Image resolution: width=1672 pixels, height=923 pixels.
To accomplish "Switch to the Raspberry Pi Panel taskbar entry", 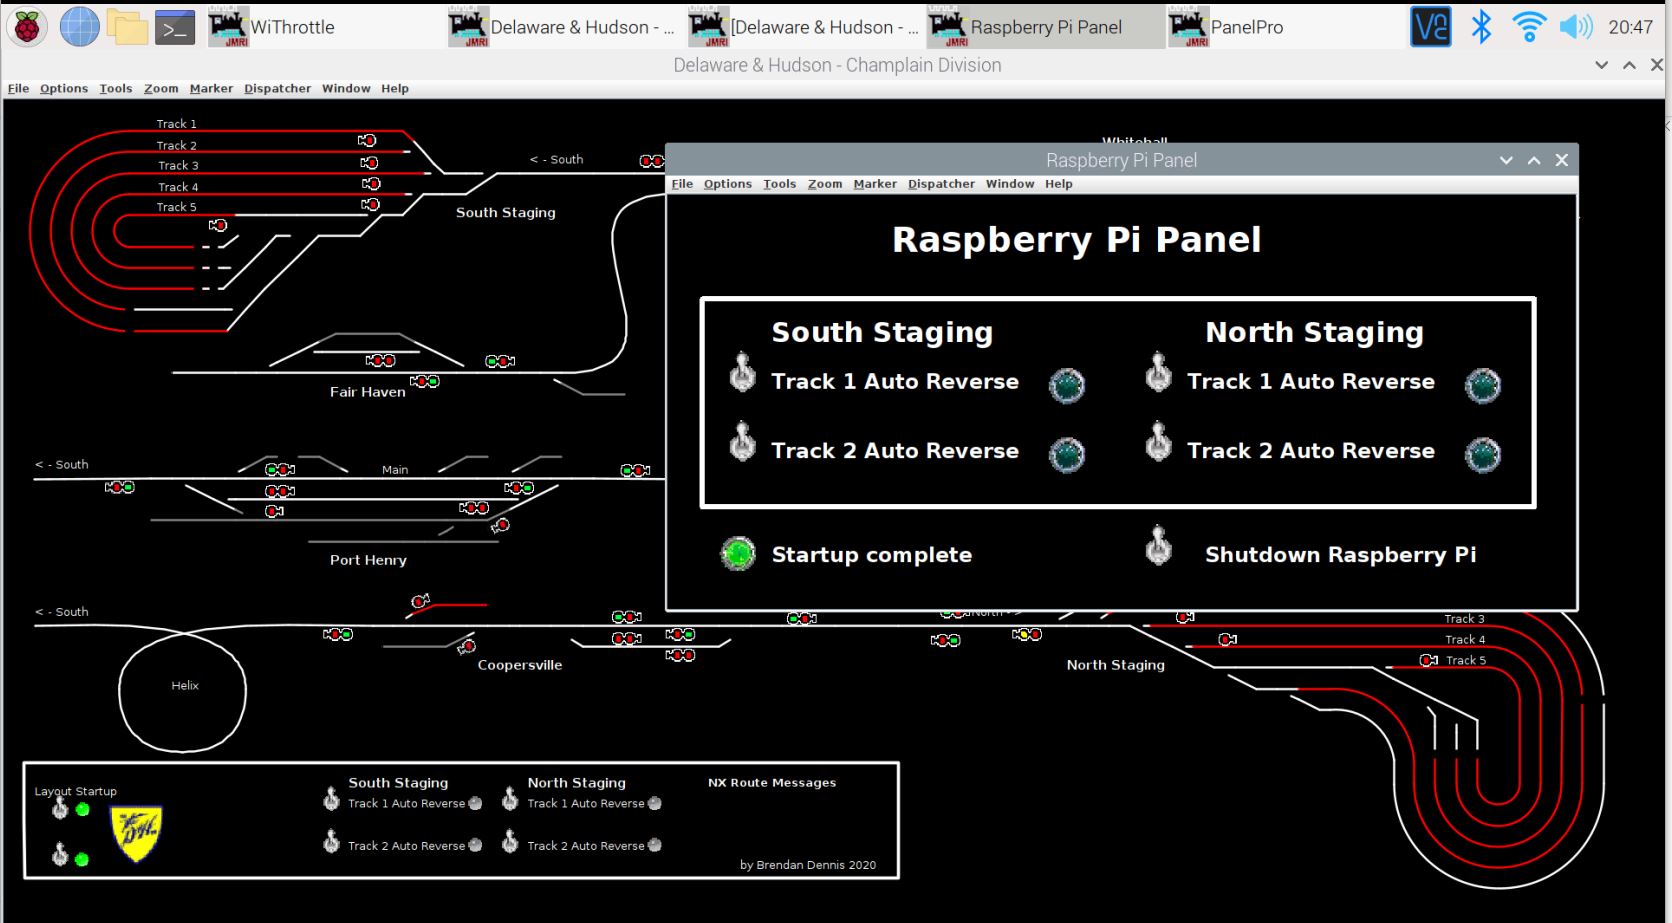I will pos(1044,27).
